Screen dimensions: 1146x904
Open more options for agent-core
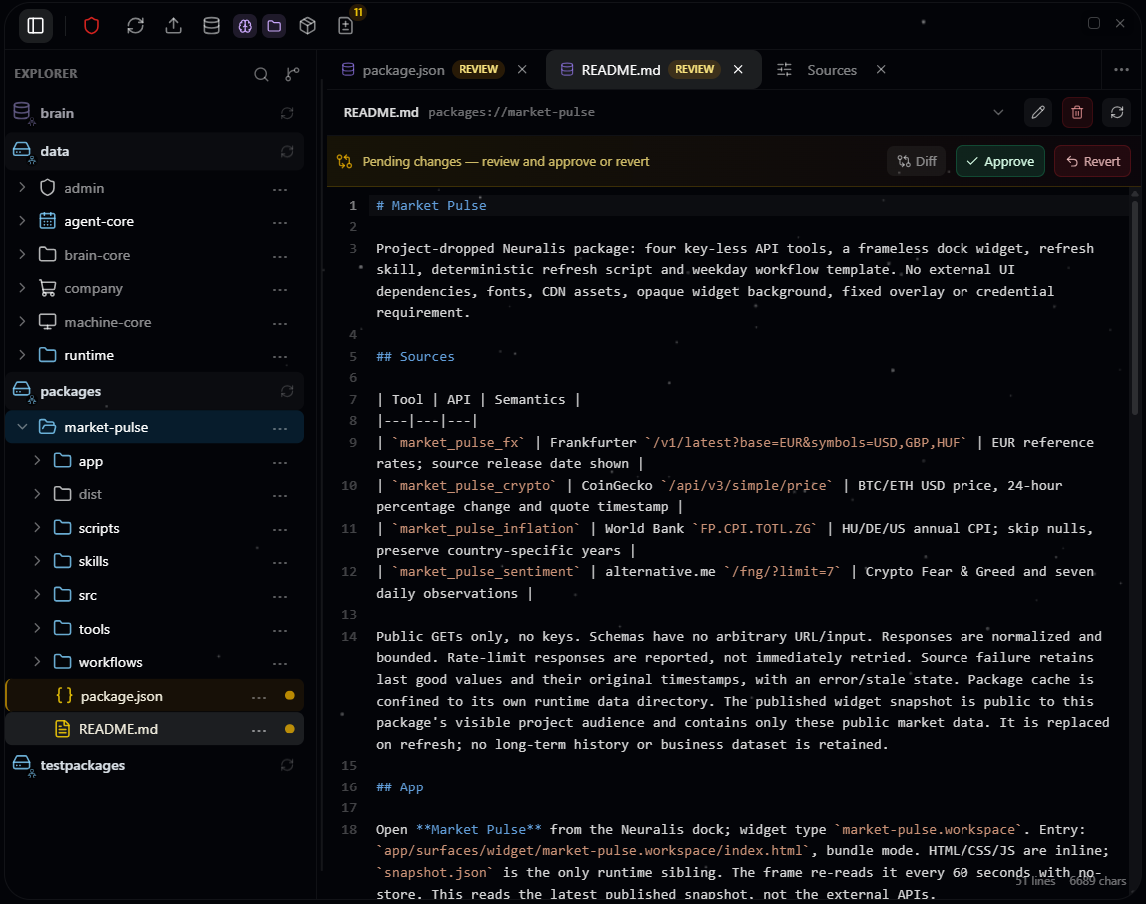tap(280, 222)
